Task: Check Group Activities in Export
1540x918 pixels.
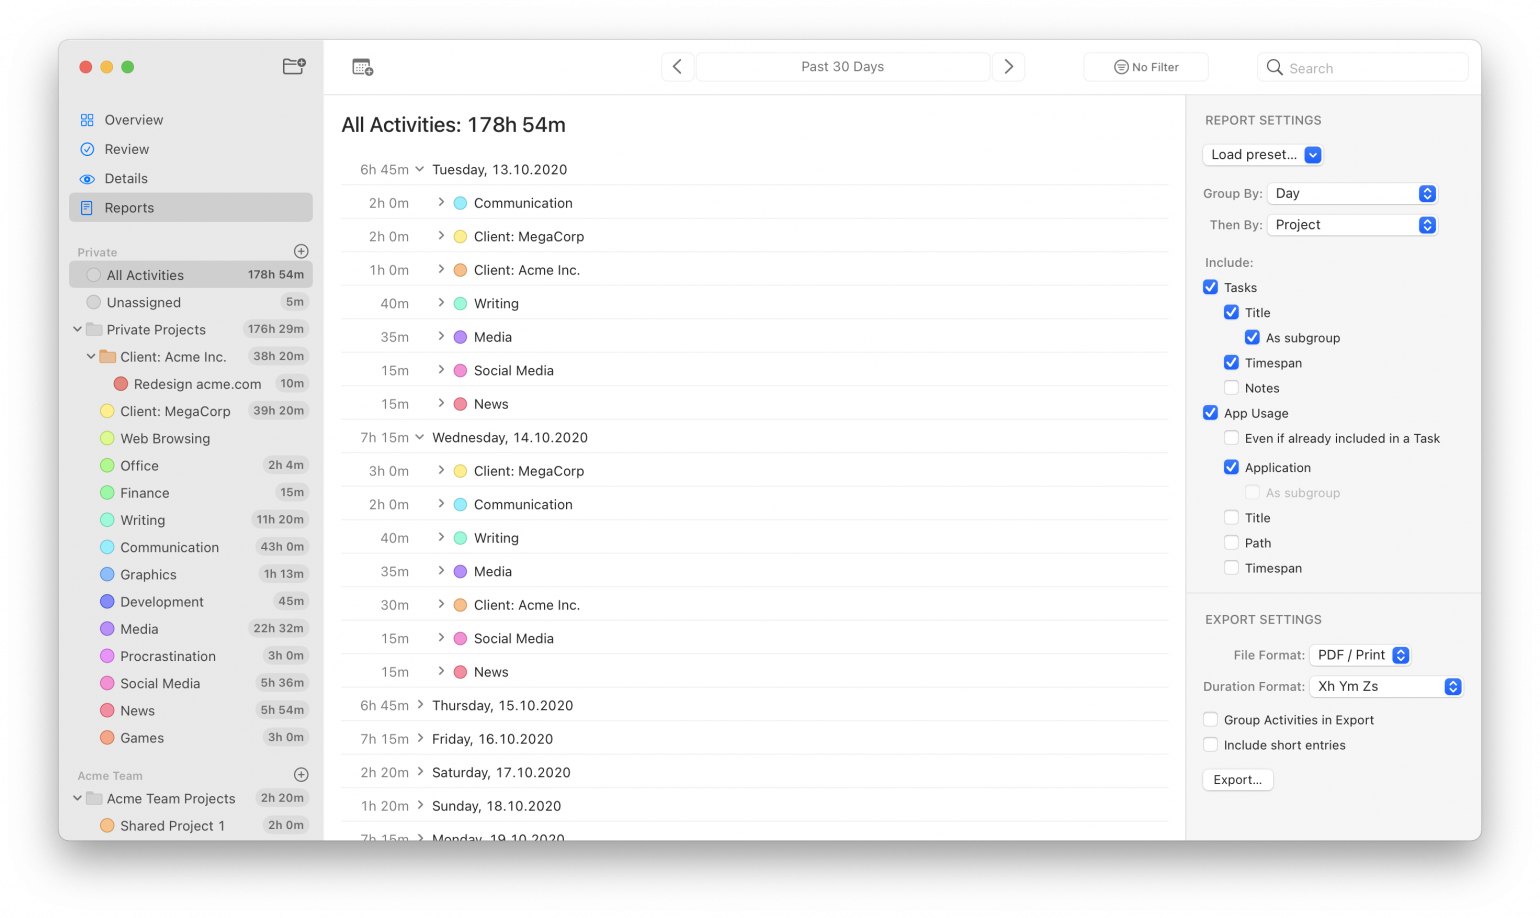Action: point(1211,719)
